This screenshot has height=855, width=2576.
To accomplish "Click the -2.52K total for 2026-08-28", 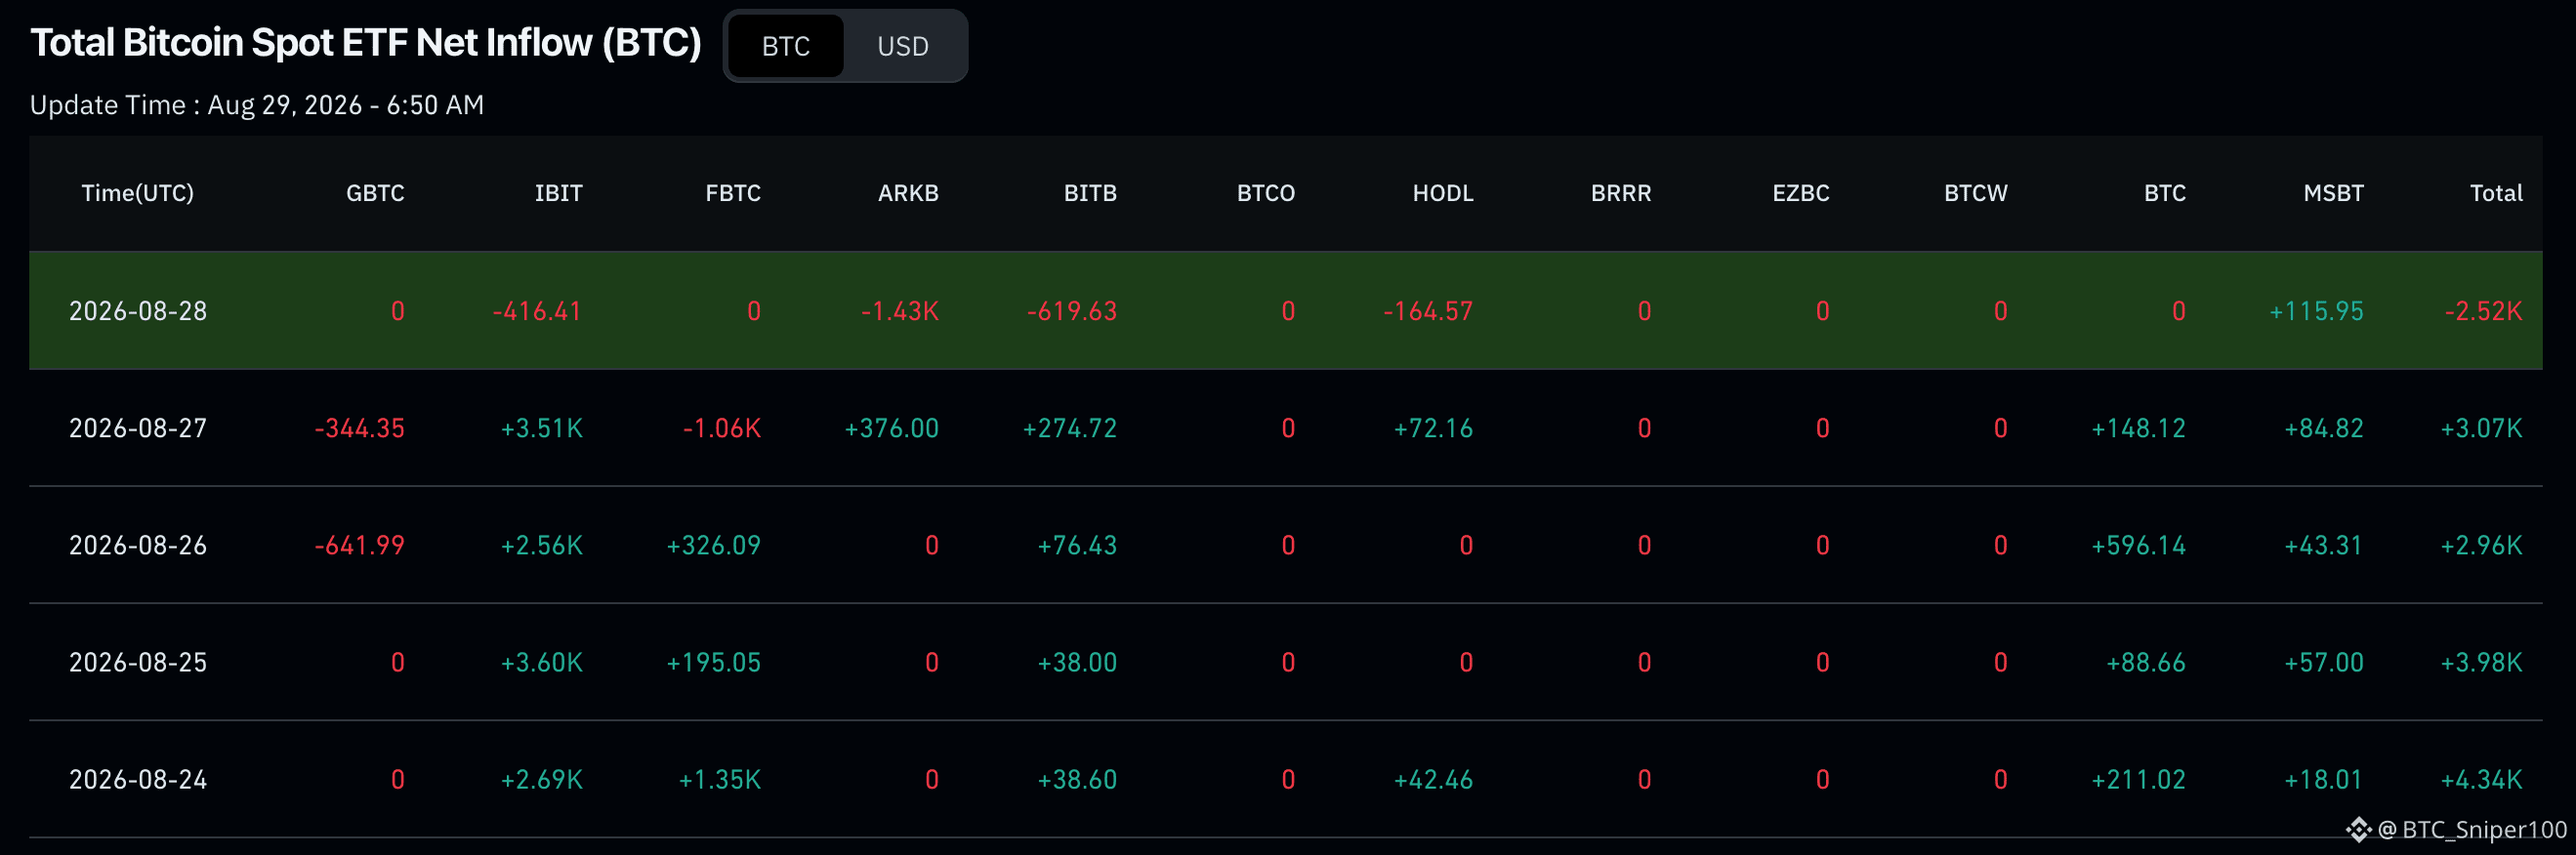I will click(x=2483, y=311).
